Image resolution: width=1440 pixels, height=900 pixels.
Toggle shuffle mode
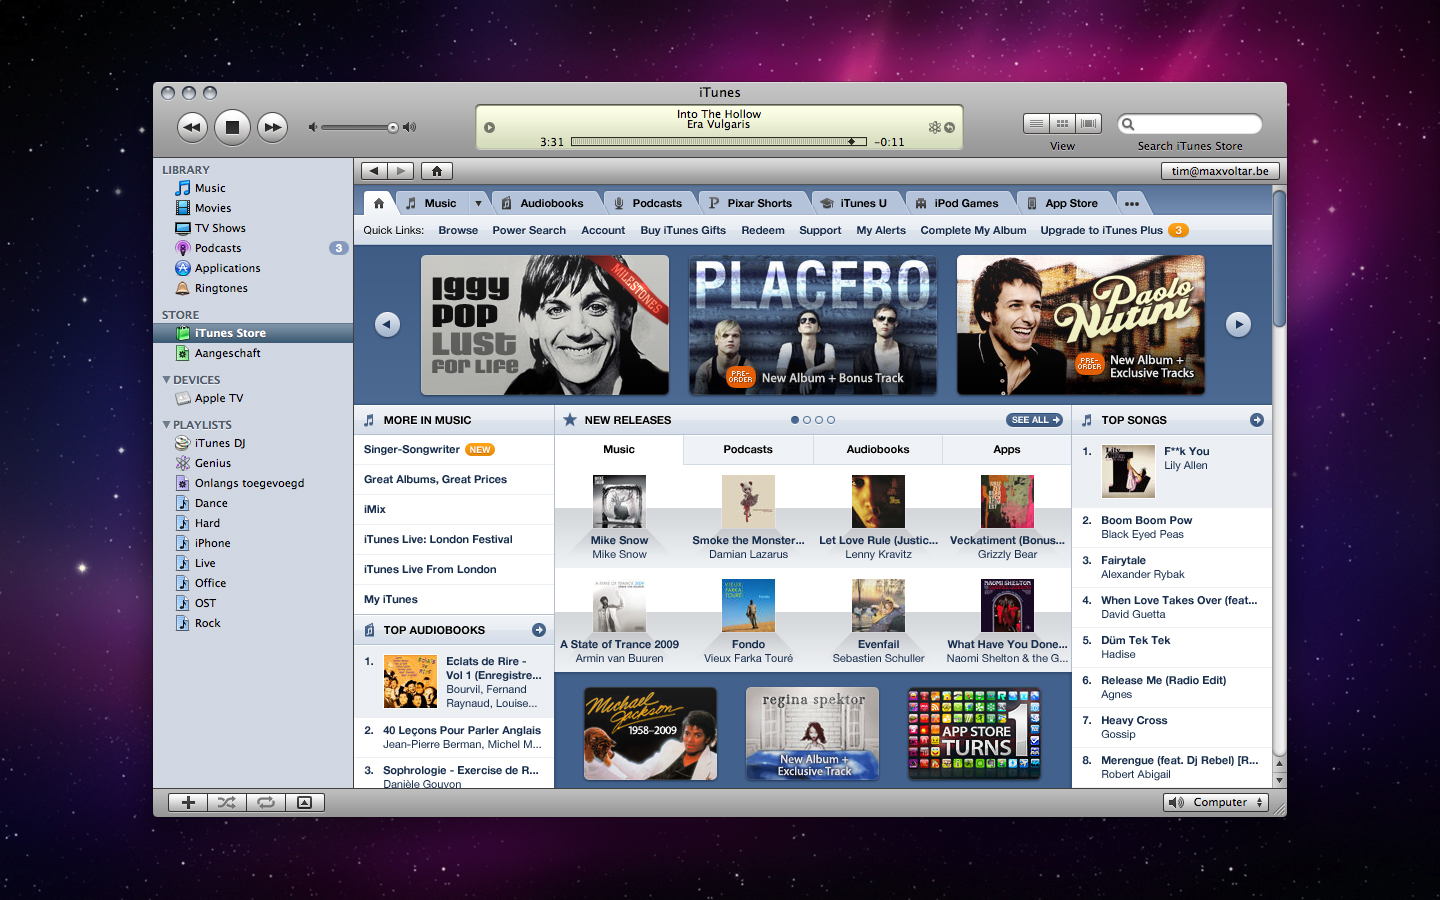tap(227, 802)
